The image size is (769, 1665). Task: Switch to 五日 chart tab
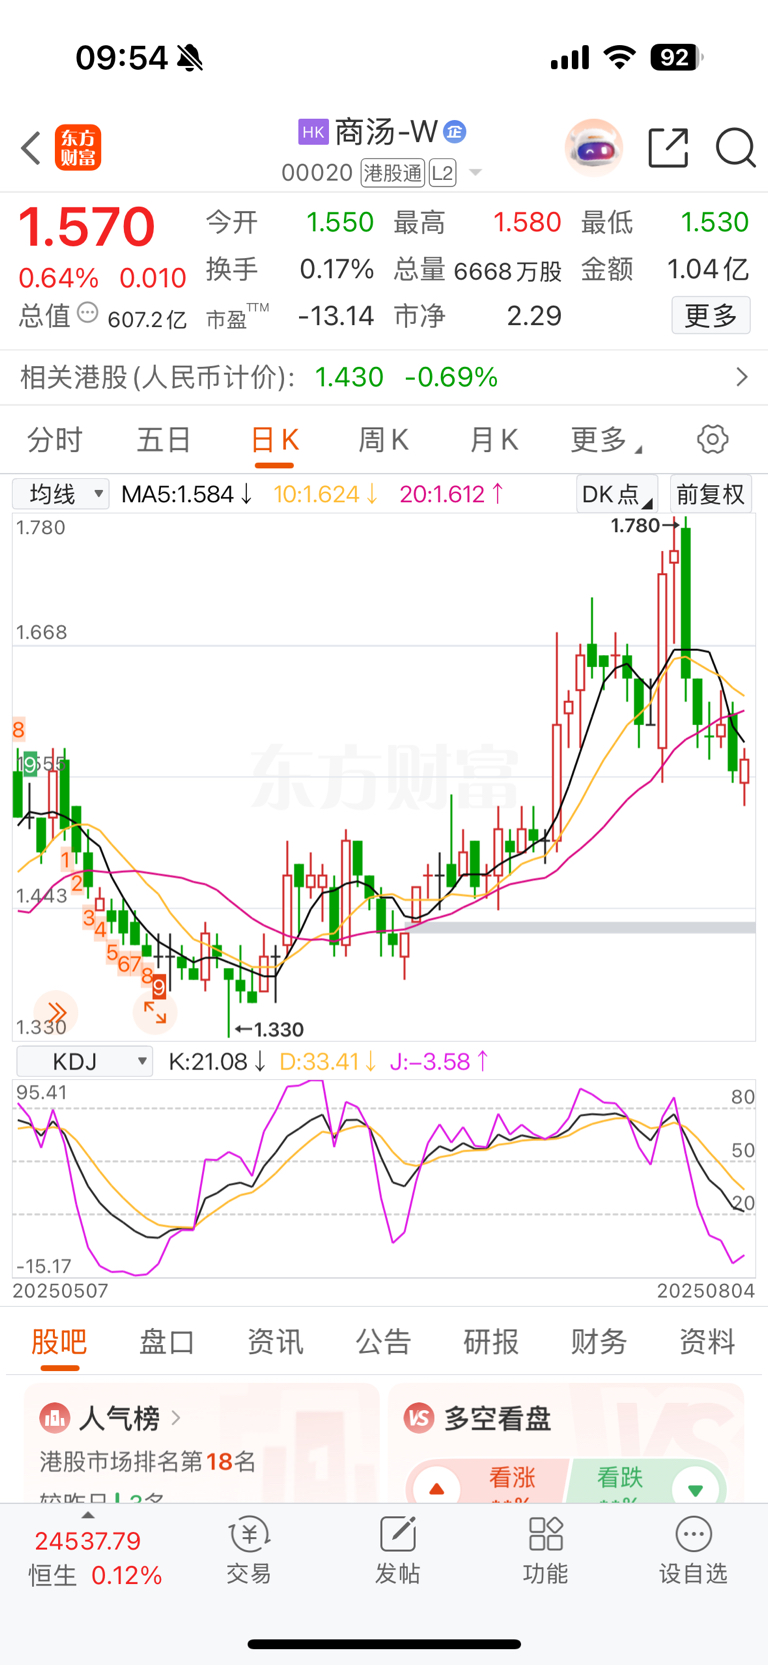tap(163, 440)
